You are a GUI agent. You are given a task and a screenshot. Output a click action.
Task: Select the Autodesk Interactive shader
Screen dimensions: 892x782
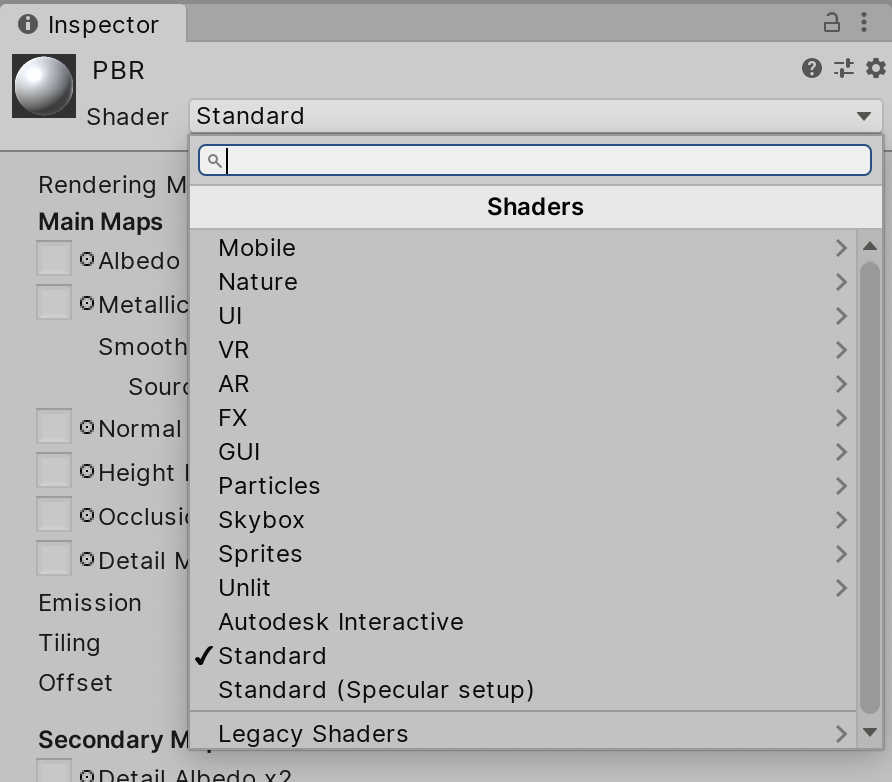pyautogui.click(x=340, y=621)
